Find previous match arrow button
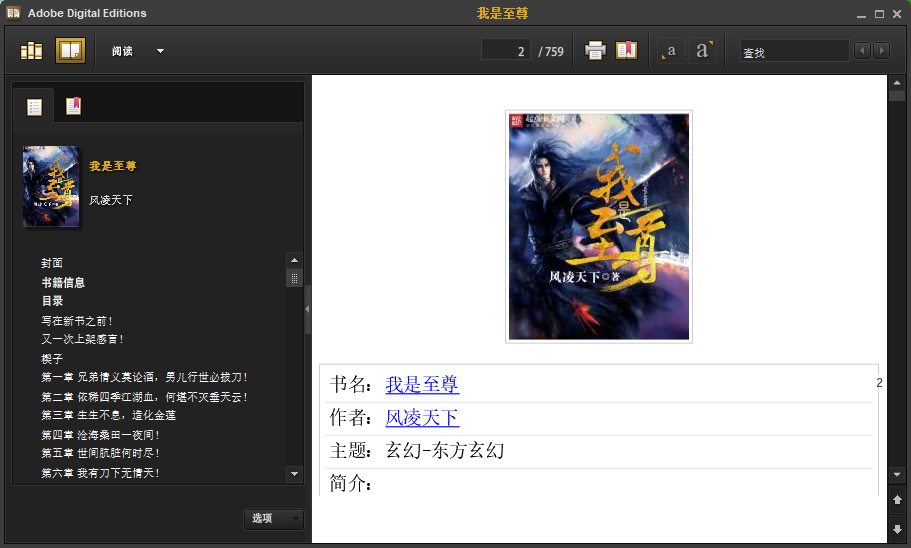Screen dimensions: 911x548 (x=862, y=51)
